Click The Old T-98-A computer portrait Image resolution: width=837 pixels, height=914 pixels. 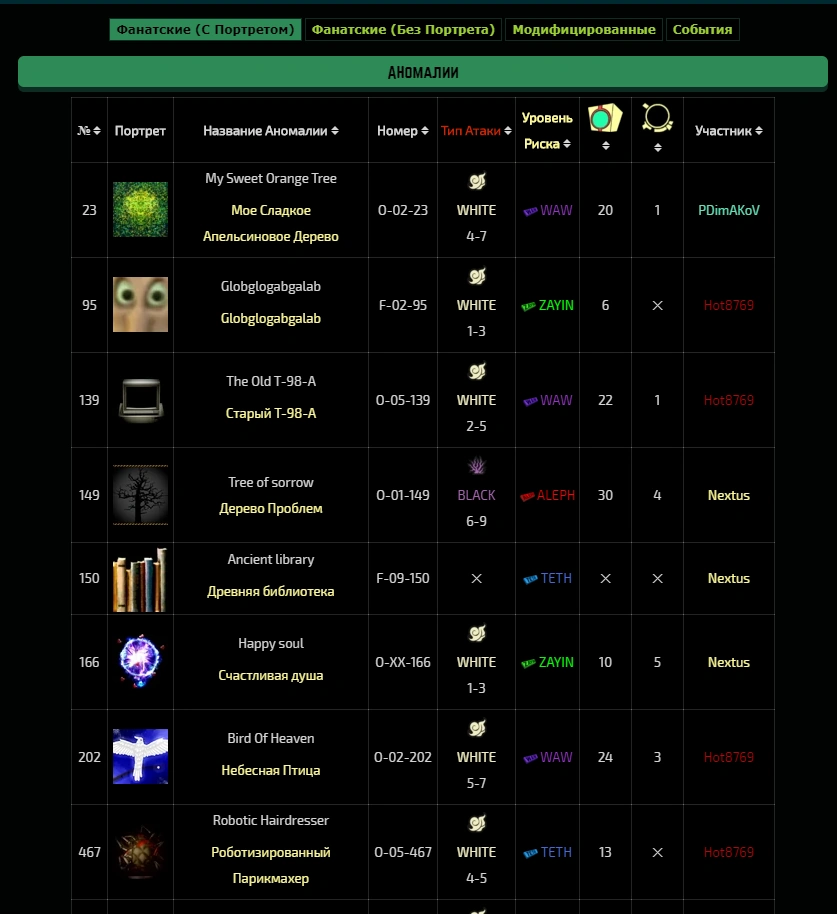tap(140, 400)
